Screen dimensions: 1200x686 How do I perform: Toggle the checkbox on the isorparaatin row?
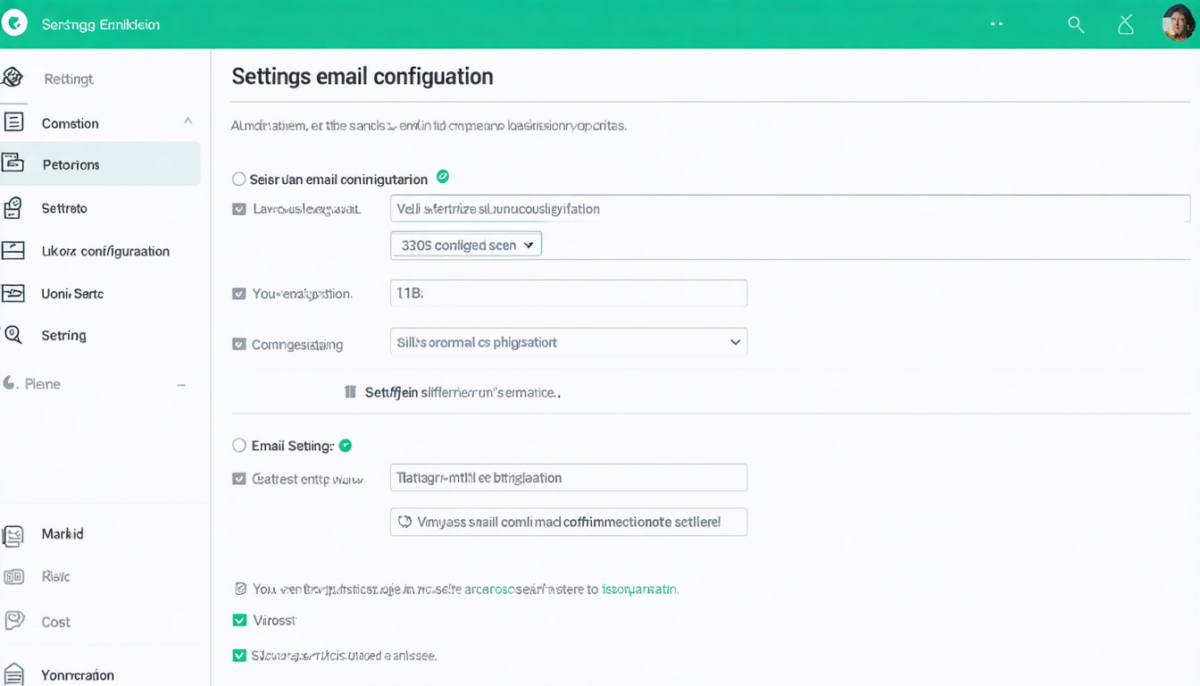[x=239, y=589]
